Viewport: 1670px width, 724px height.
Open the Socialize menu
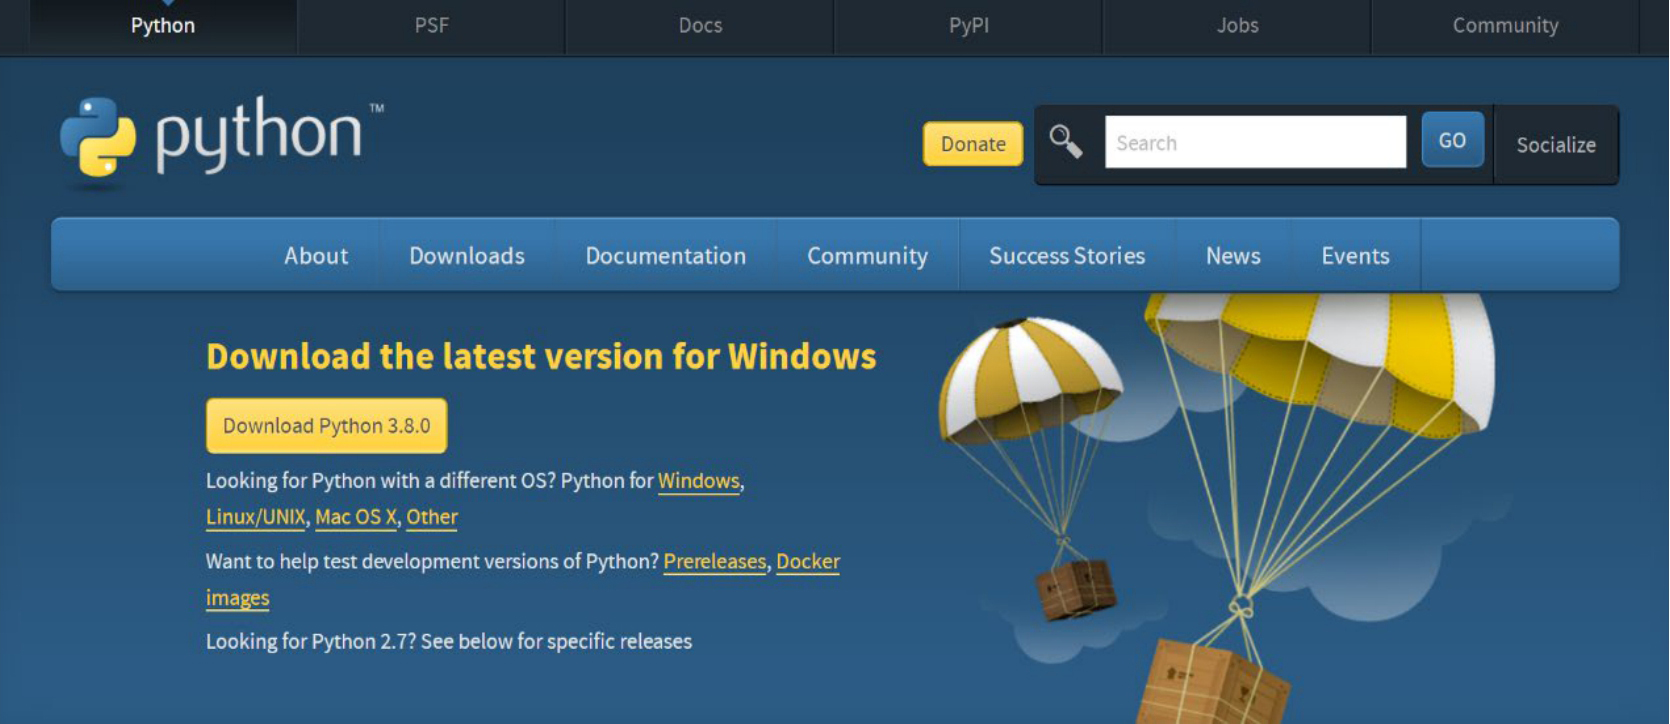[x=1556, y=145]
